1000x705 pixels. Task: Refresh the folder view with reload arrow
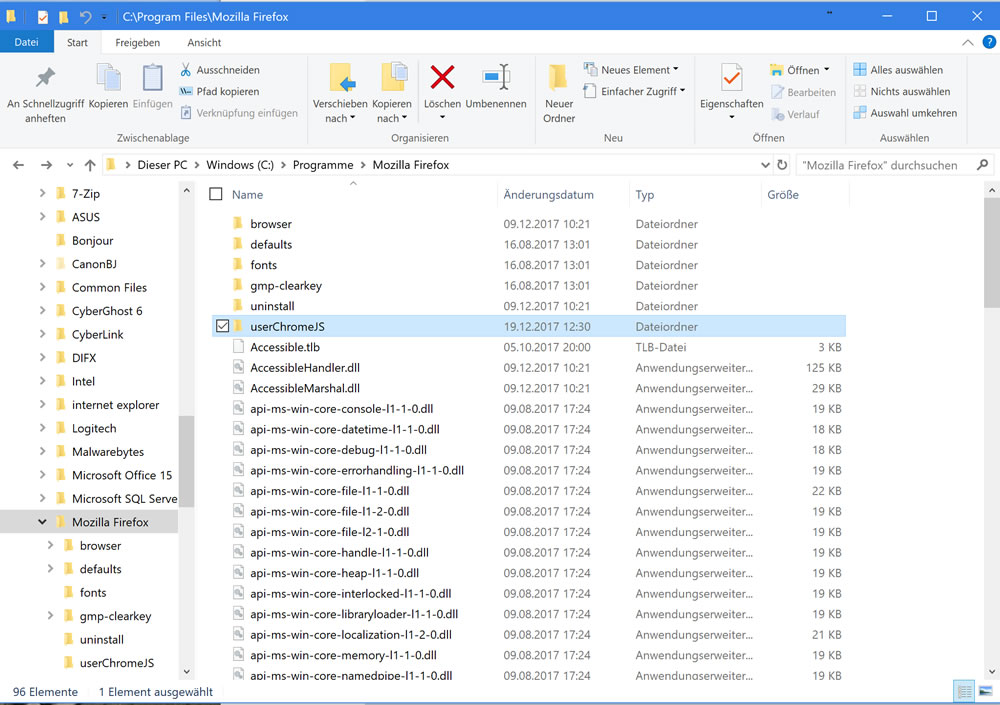[782, 165]
